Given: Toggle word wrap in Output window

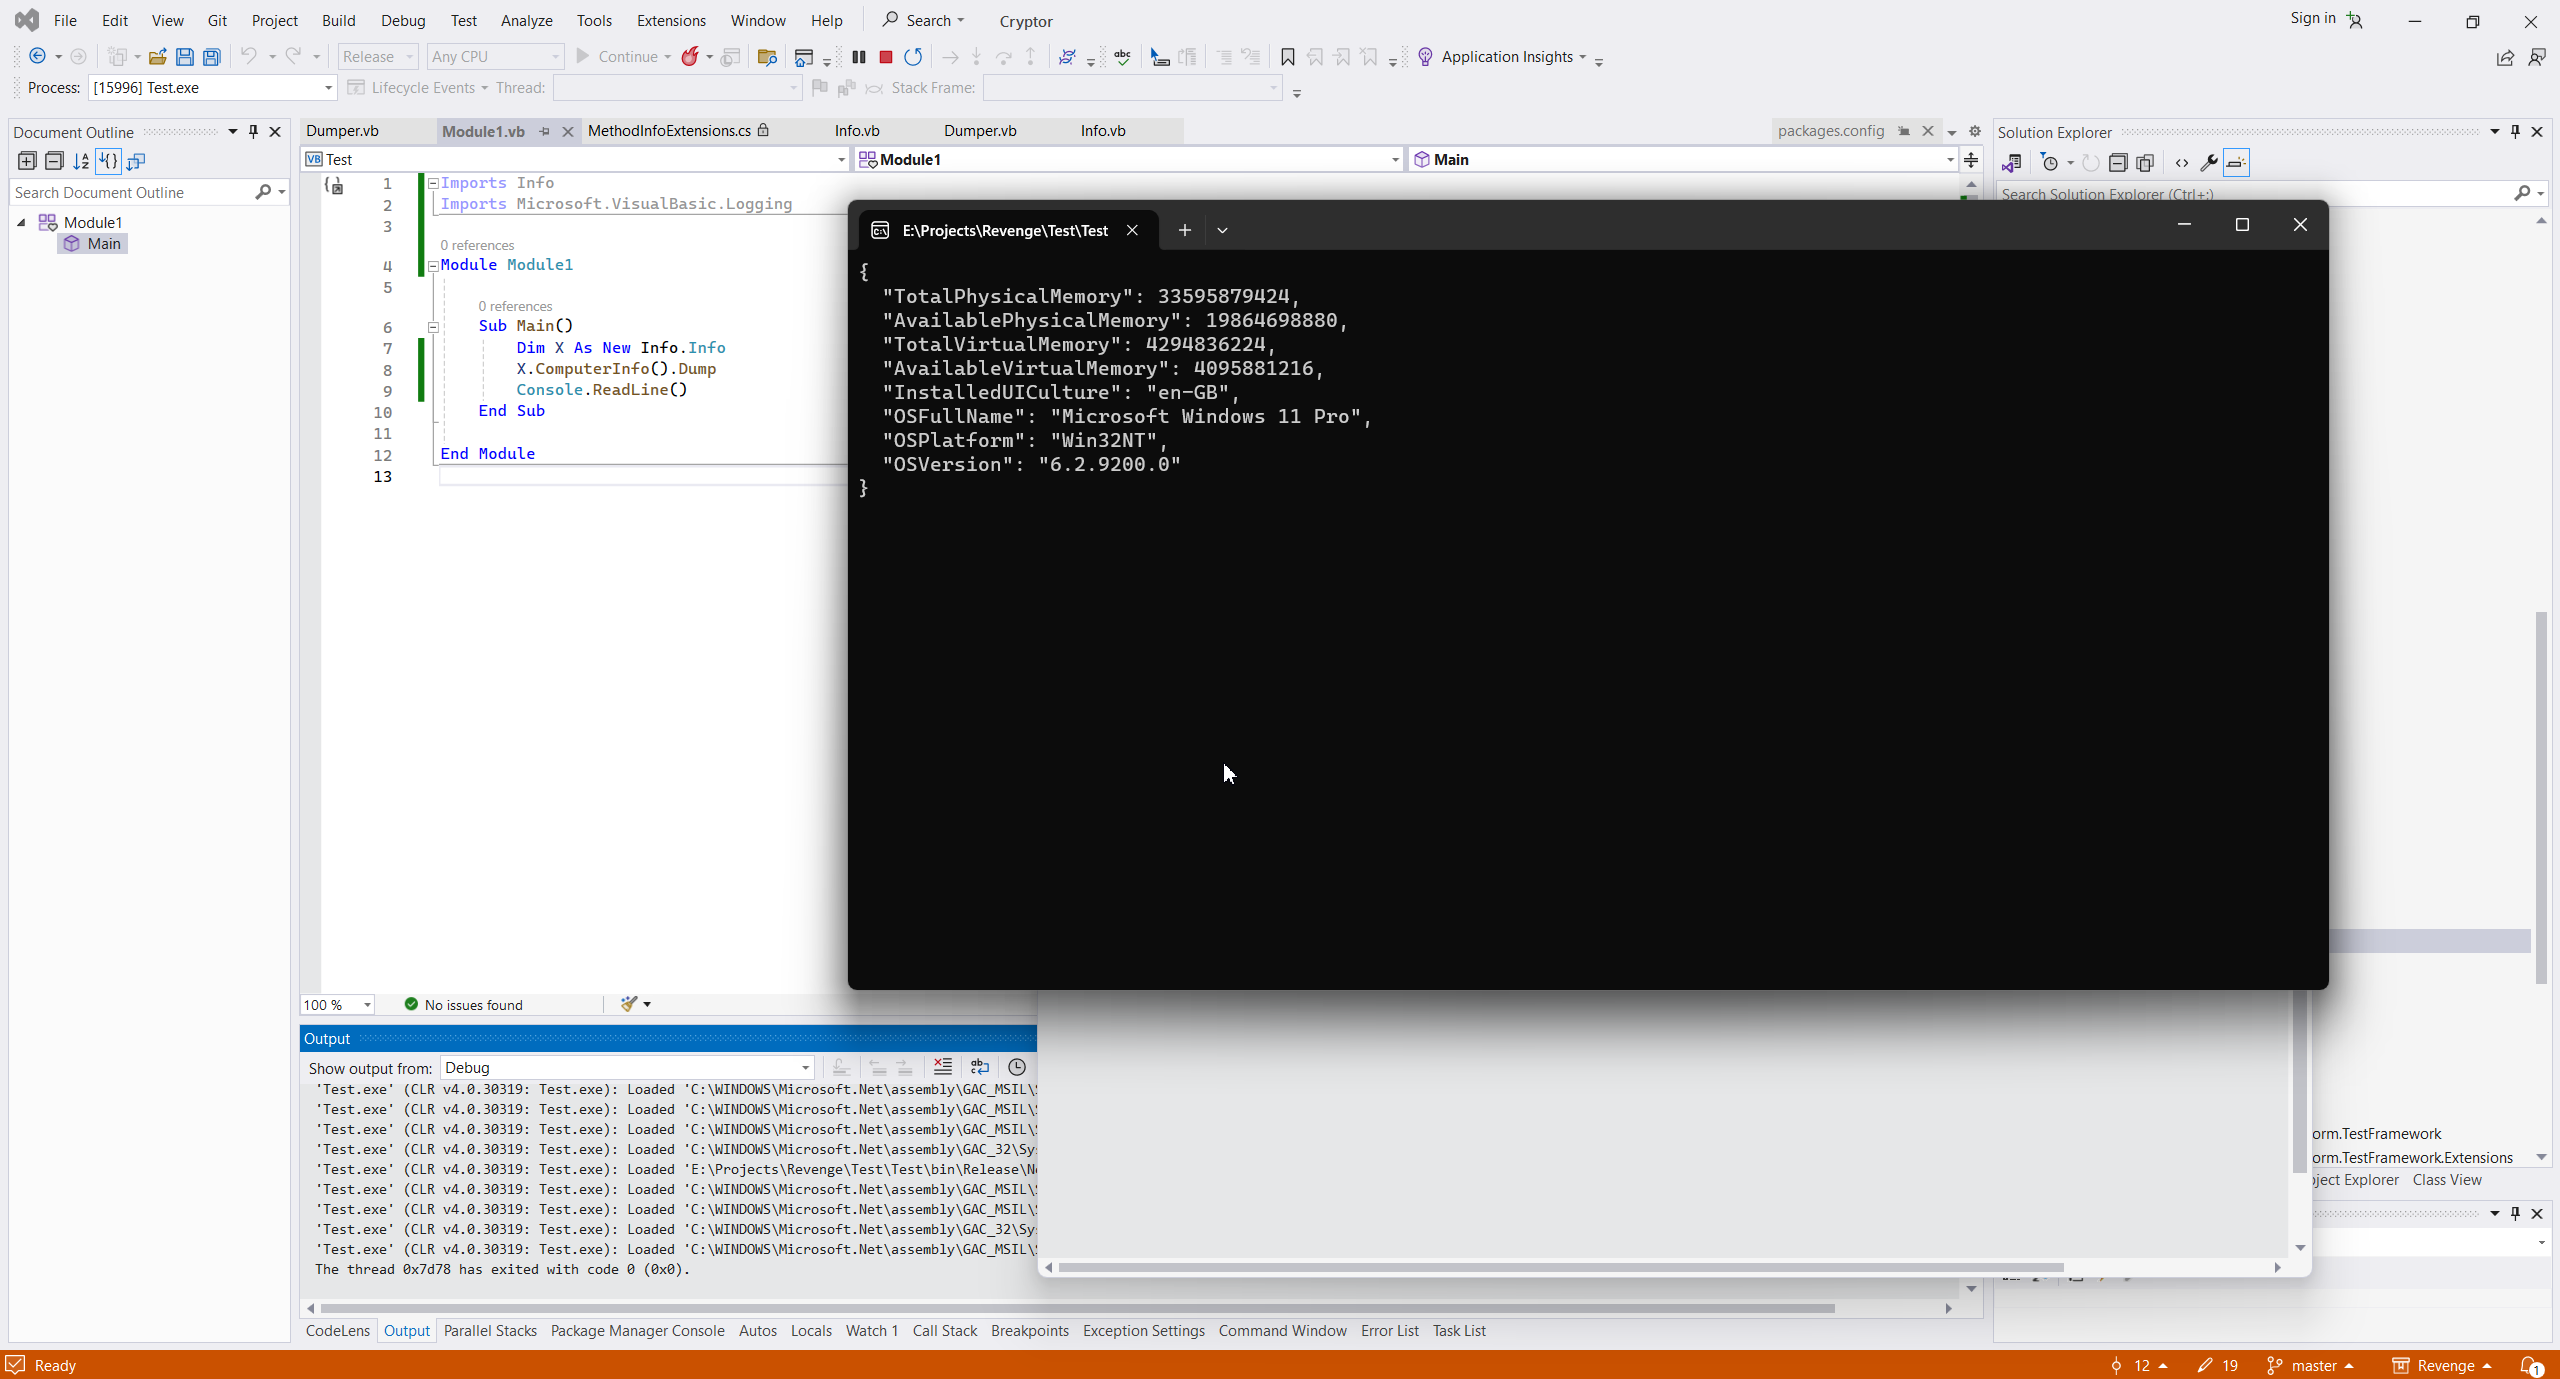Looking at the screenshot, I should point(979,1067).
